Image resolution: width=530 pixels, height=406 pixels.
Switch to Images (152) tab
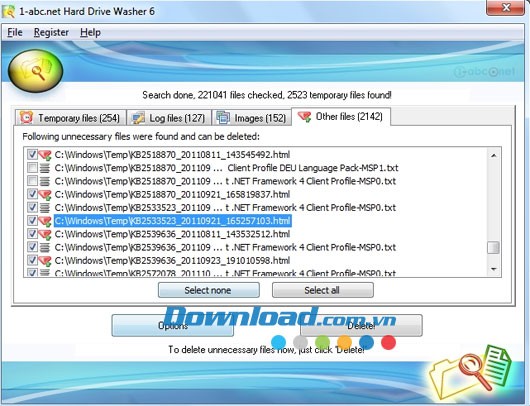pyautogui.click(x=251, y=118)
